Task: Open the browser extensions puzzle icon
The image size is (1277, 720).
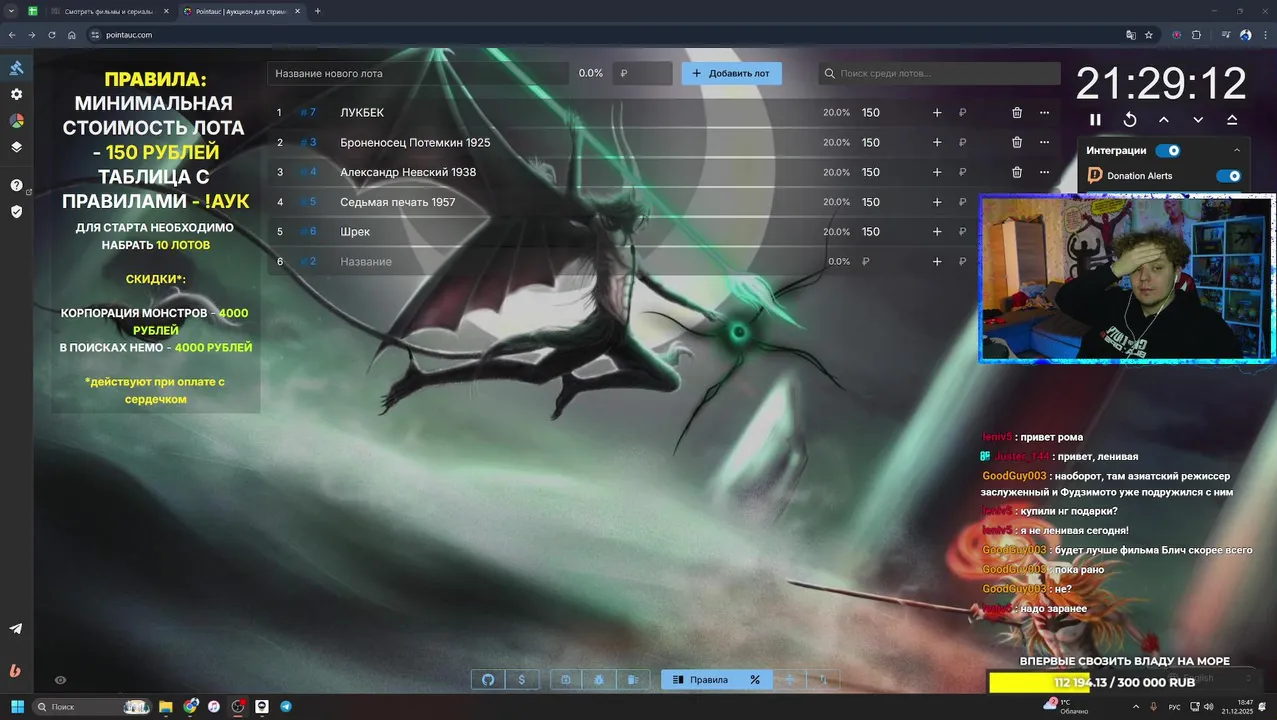Action: coord(1196,35)
